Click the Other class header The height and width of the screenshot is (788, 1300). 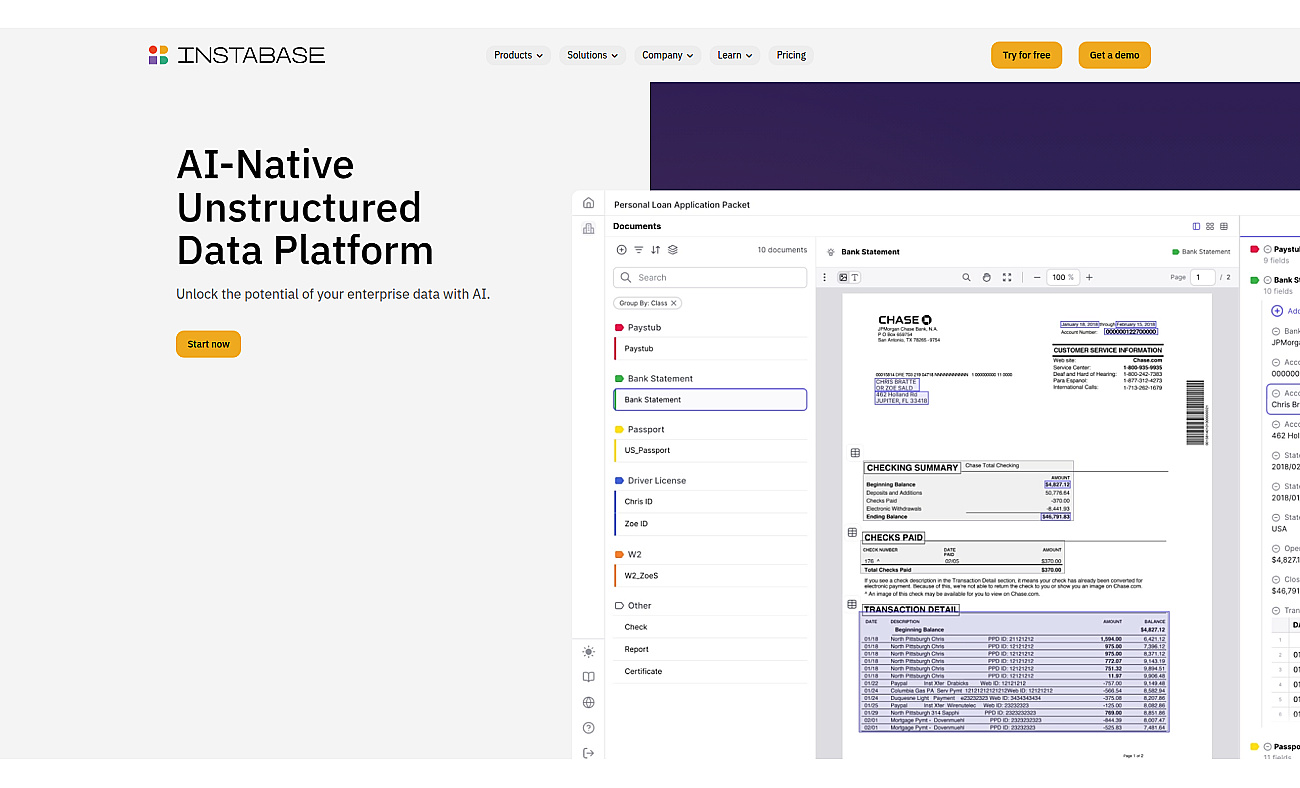[x=633, y=605]
